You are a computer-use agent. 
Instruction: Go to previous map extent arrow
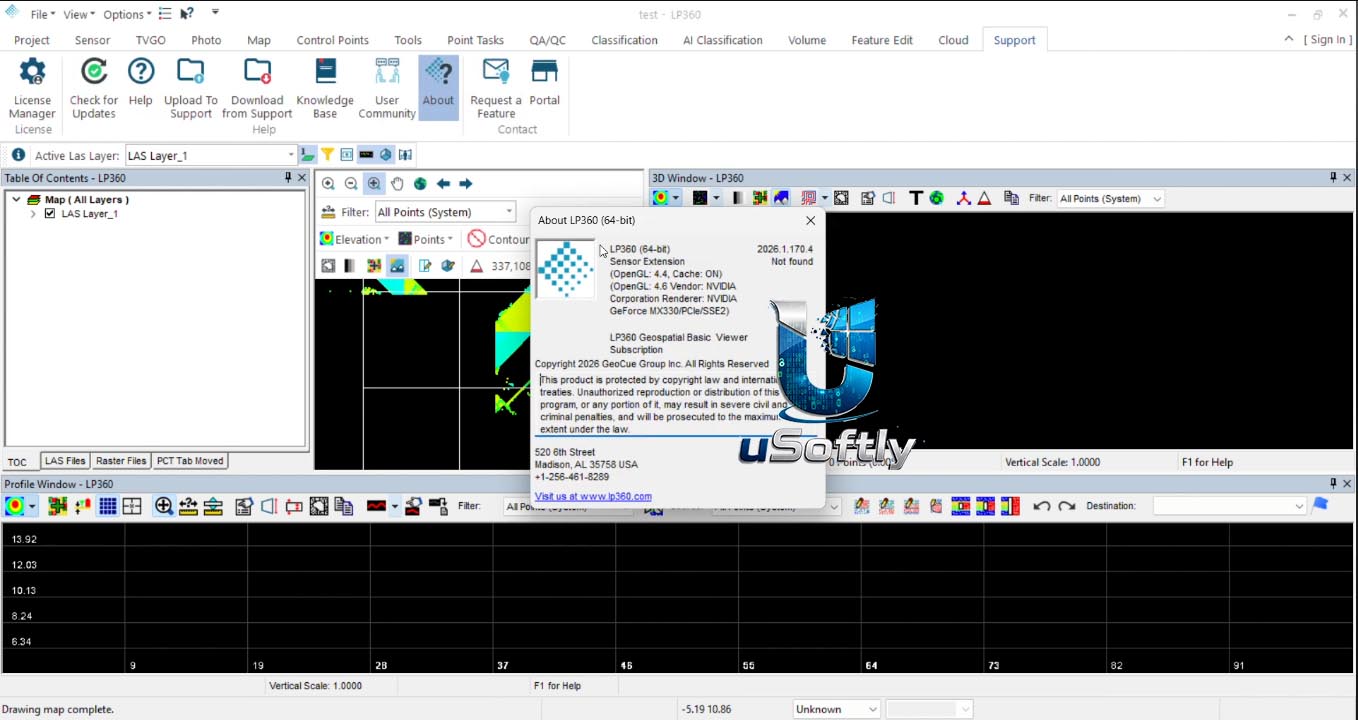tap(443, 184)
